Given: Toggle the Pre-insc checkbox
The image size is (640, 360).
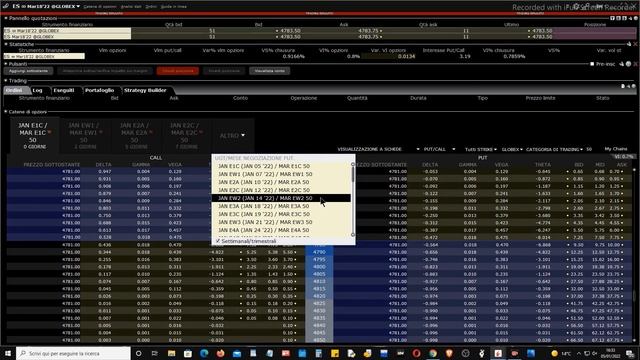Looking at the screenshot, I should tap(592, 64).
